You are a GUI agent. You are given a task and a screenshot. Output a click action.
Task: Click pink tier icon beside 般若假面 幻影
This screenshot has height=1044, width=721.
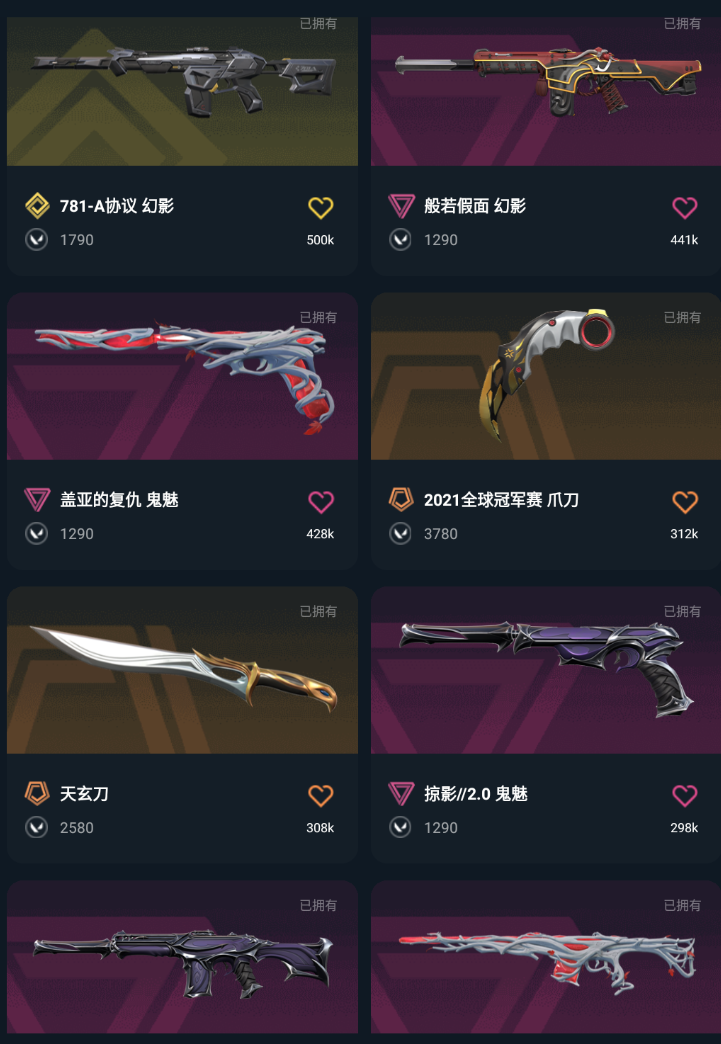tap(401, 206)
